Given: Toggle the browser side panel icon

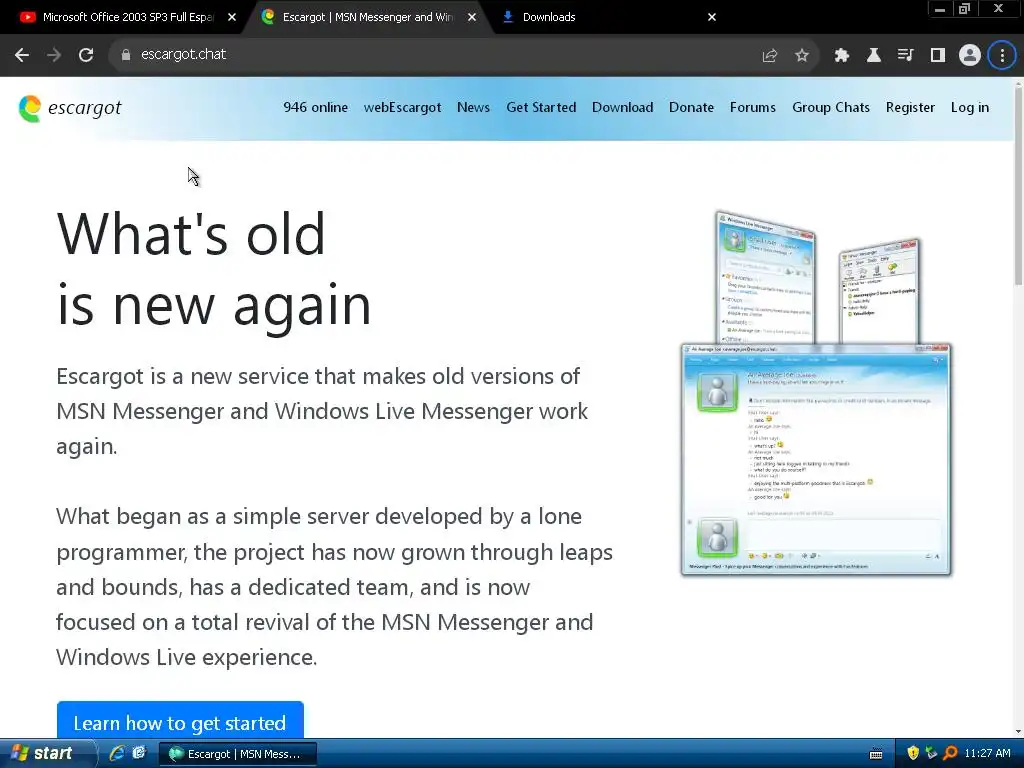Looking at the screenshot, I should pyautogui.click(x=938, y=56).
